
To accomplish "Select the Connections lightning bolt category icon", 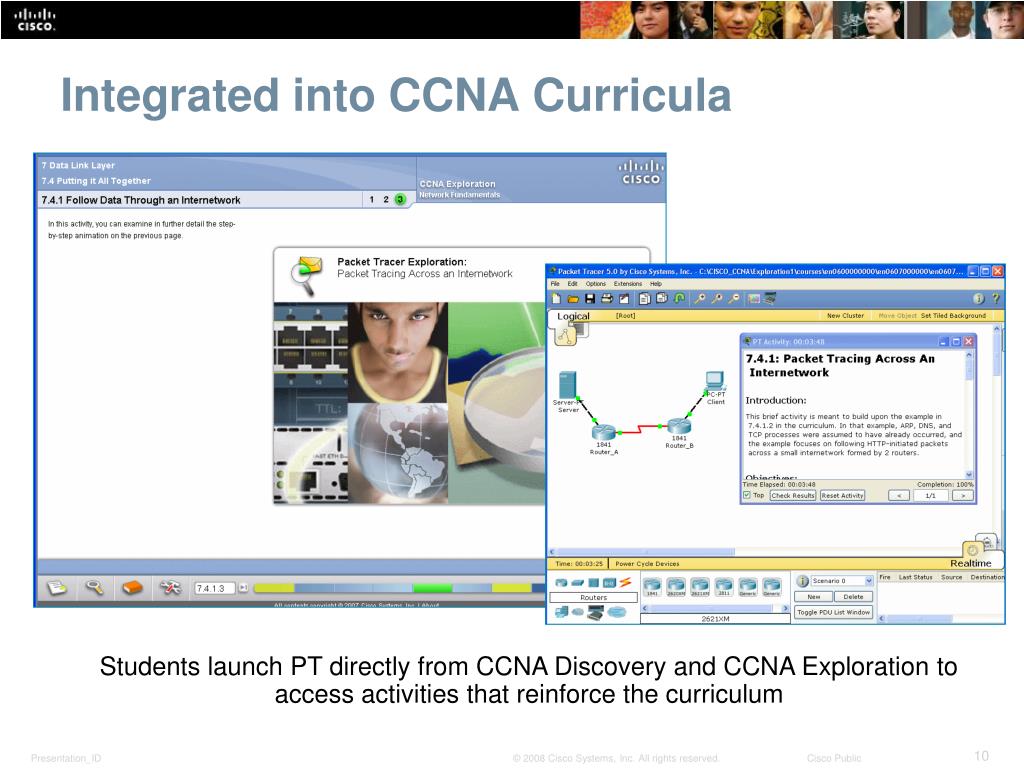I will [626, 582].
